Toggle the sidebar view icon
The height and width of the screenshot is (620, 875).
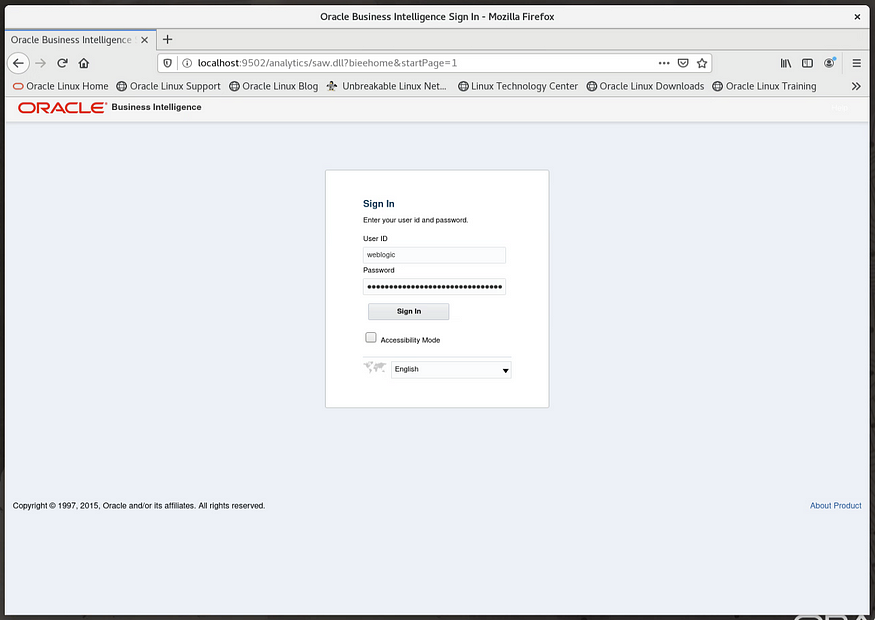coord(807,63)
